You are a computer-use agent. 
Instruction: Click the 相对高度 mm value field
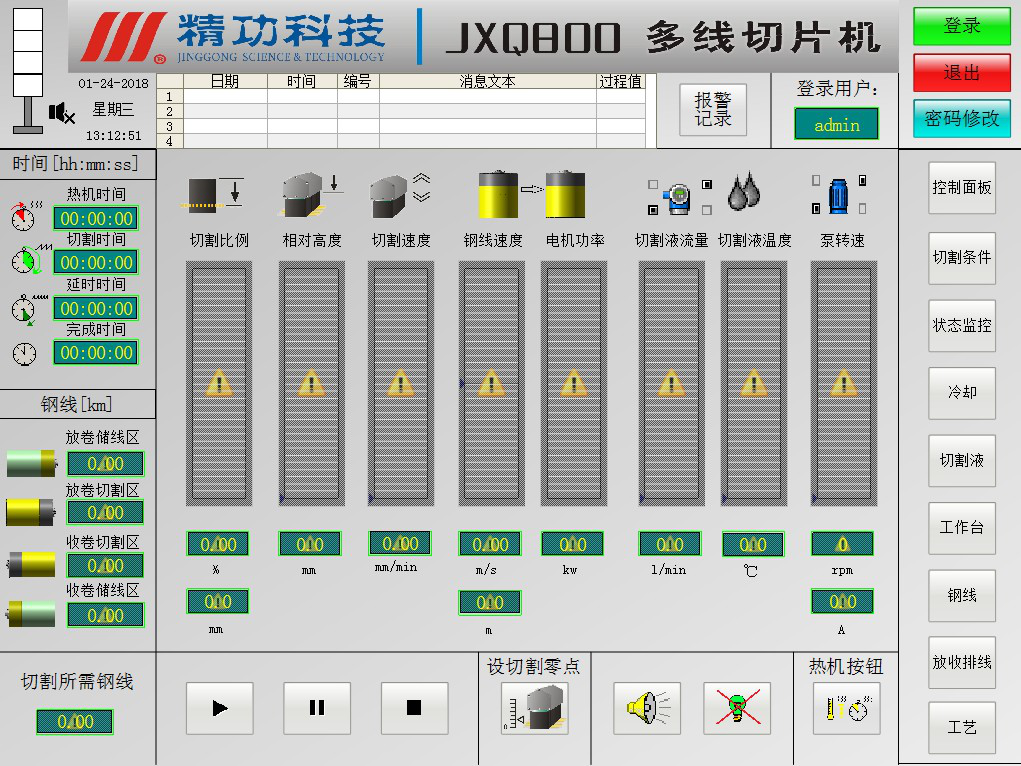click(309, 544)
